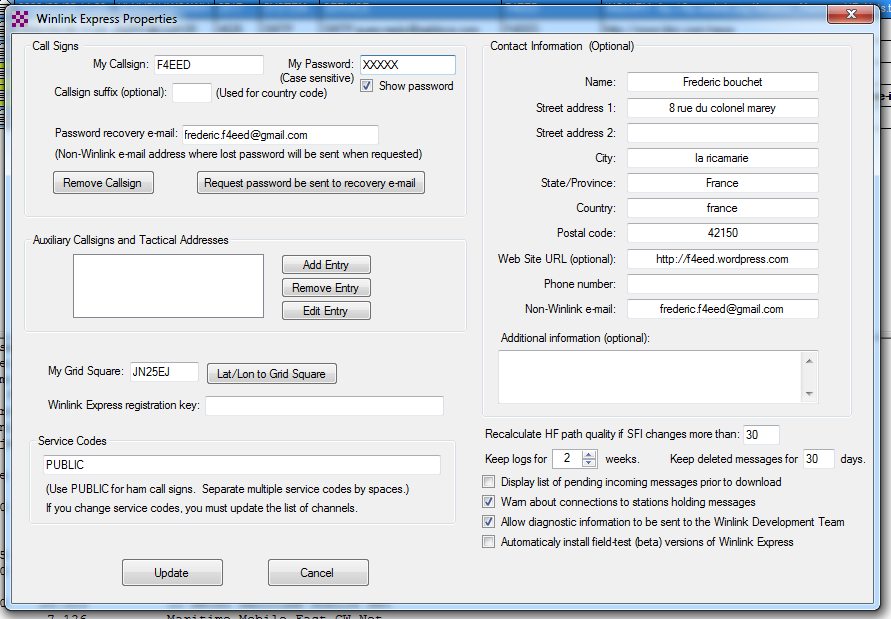Screen dimensions: 891x619
Task: Click Add Entry for auxiliary callsigns
Action: (x=326, y=265)
